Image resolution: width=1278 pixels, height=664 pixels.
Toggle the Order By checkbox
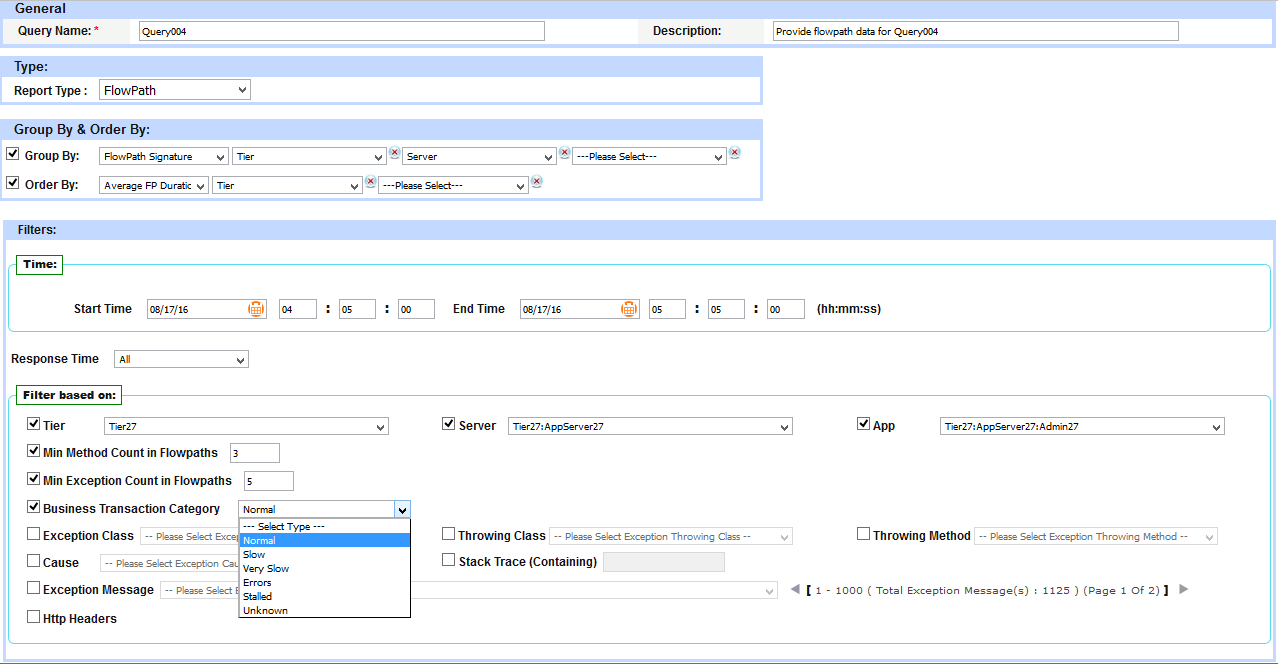click(13, 183)
